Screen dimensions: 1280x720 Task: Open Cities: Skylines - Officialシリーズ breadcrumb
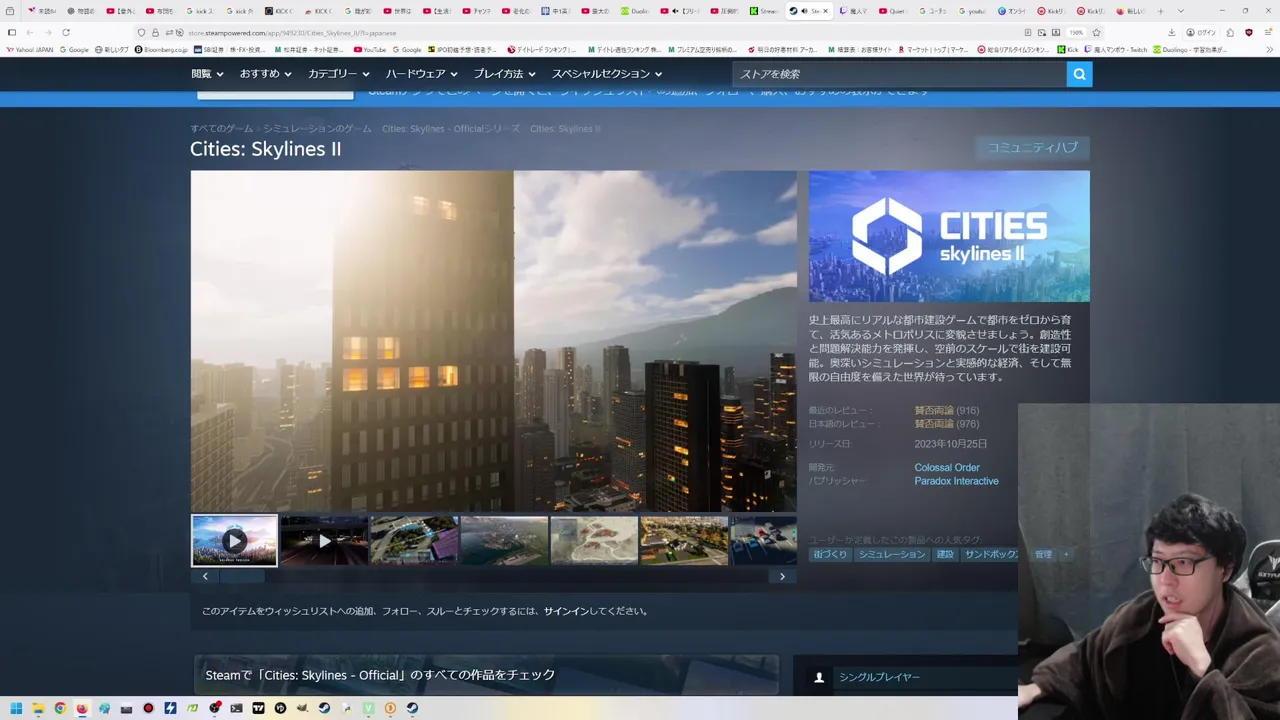(451, 129)
